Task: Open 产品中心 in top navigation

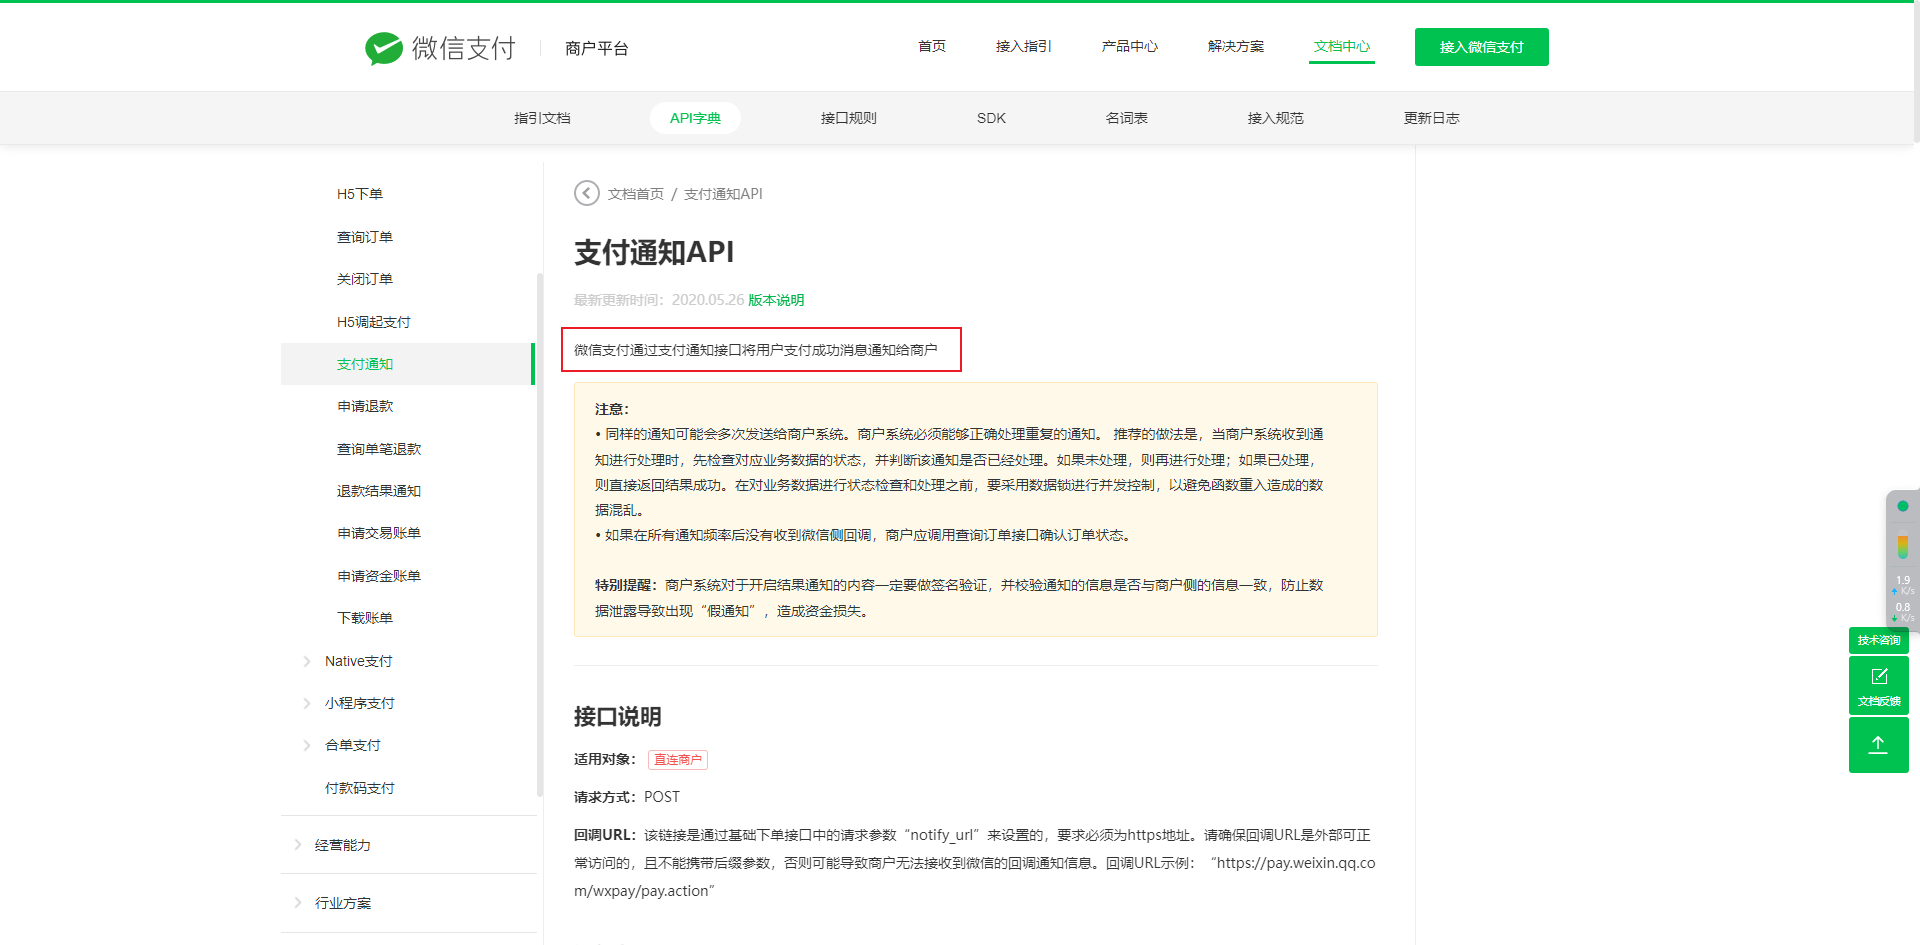Action: (1129, 46)
